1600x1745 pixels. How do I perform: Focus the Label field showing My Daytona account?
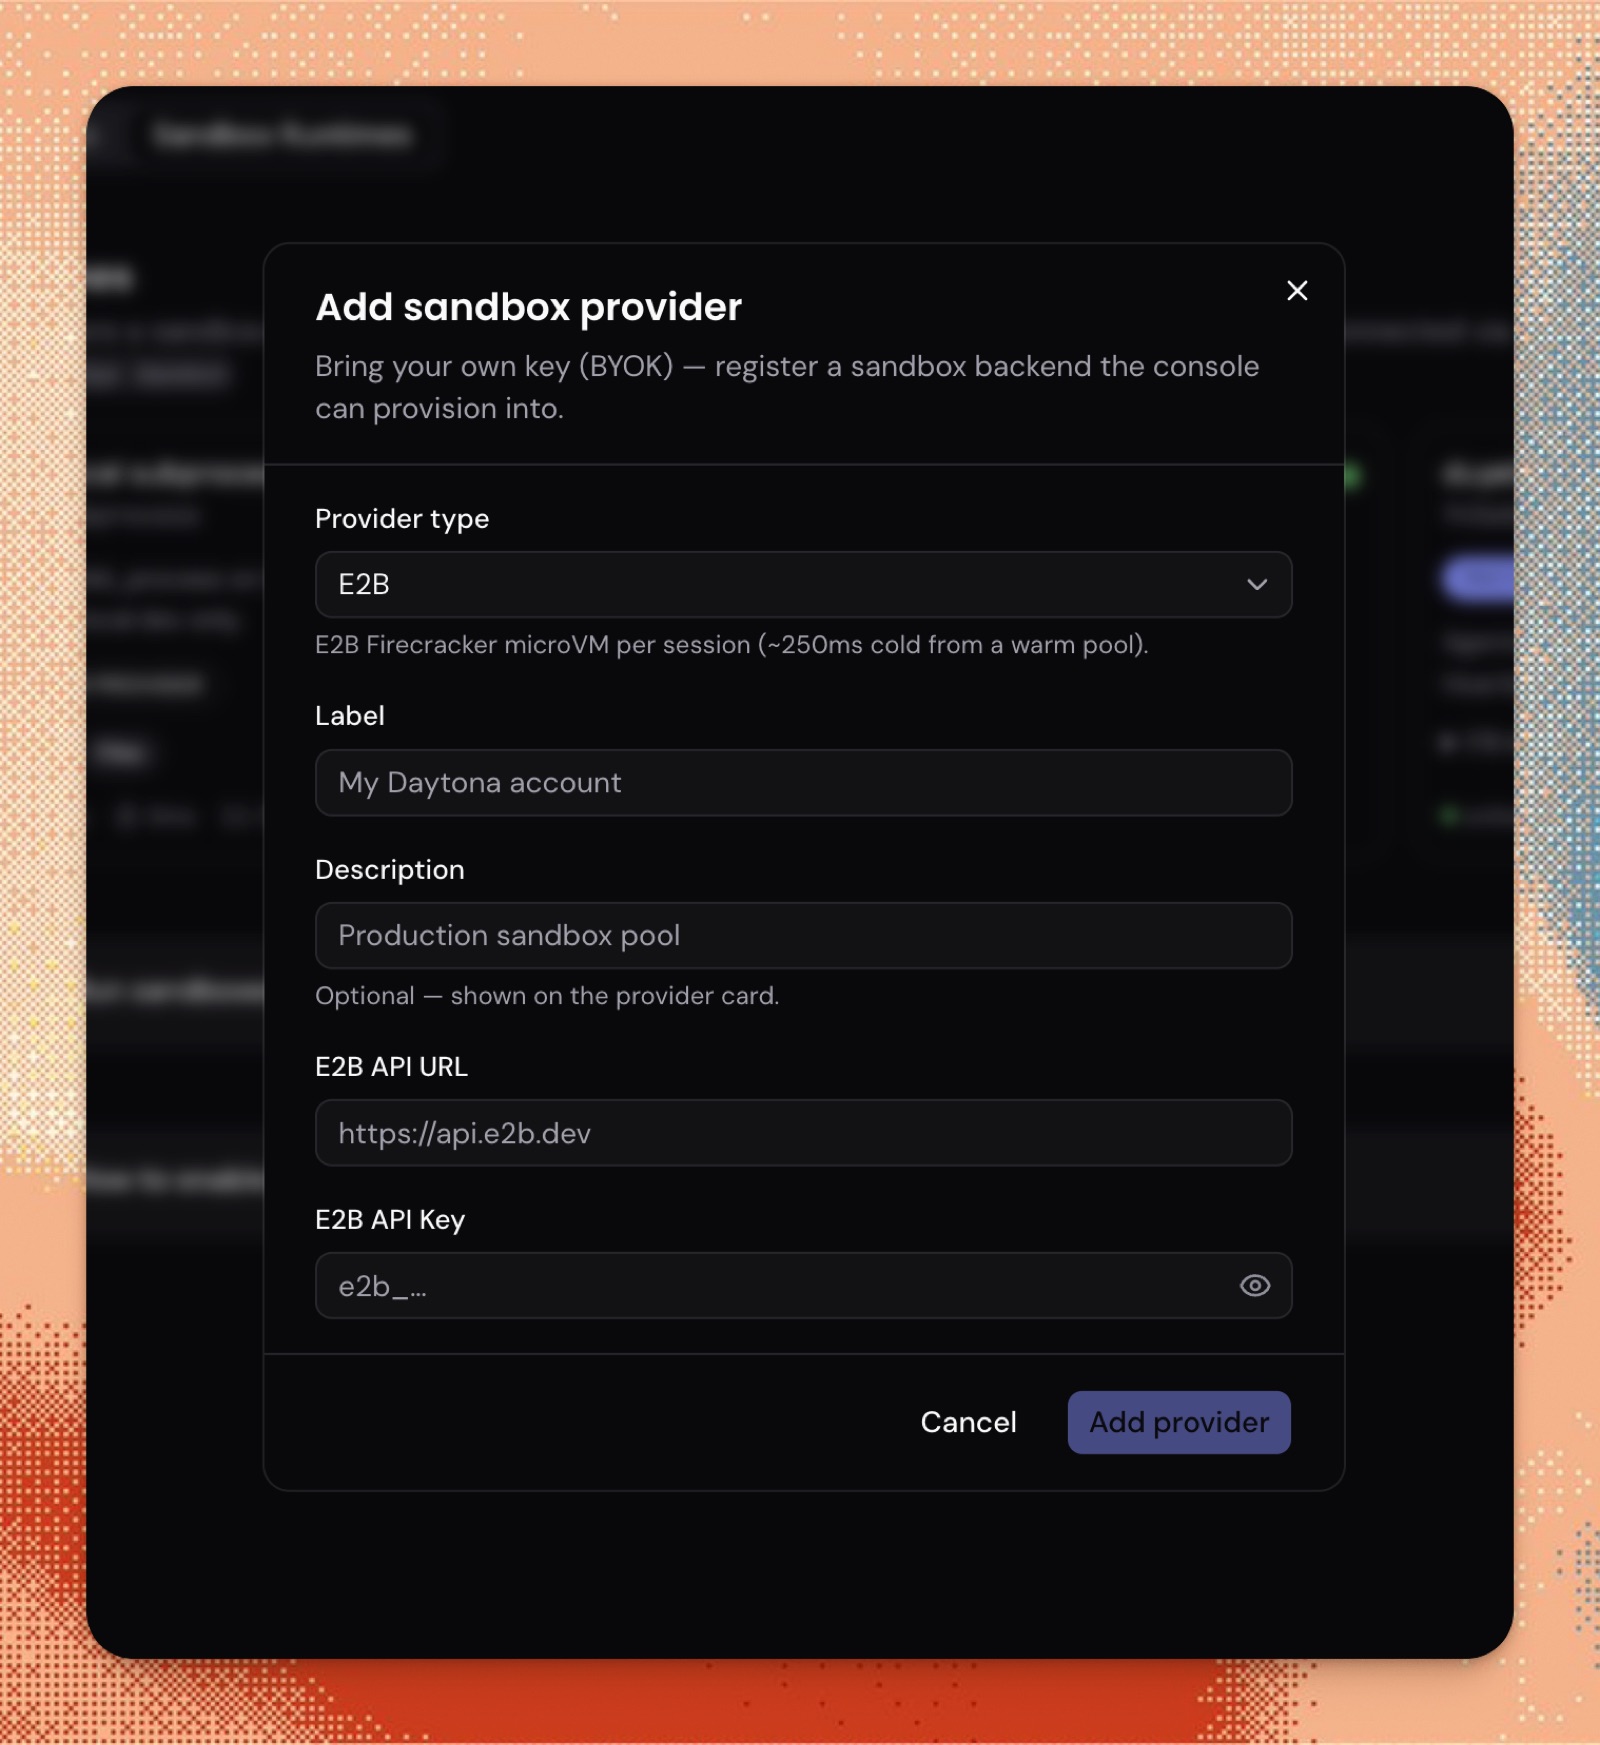click(803, 783)
